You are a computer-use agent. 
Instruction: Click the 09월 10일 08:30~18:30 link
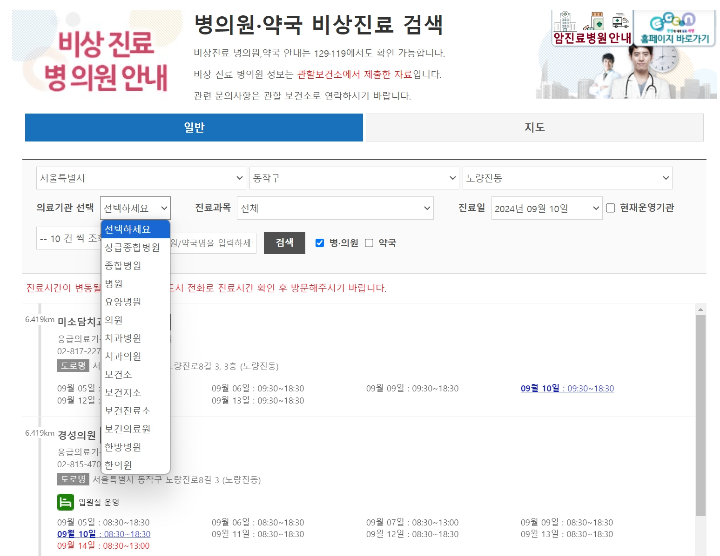pyautogui.click(x=104, y=534)
